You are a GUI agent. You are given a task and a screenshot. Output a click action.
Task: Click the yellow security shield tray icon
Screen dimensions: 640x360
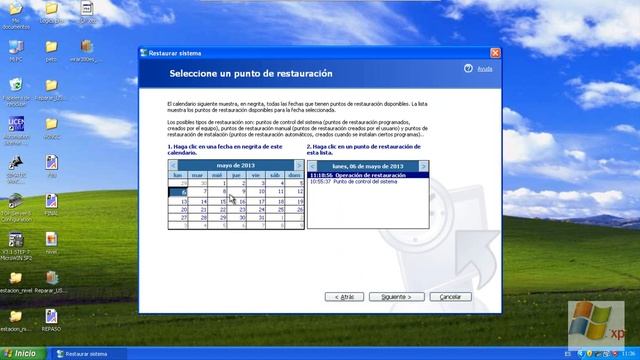coord(589,353)
